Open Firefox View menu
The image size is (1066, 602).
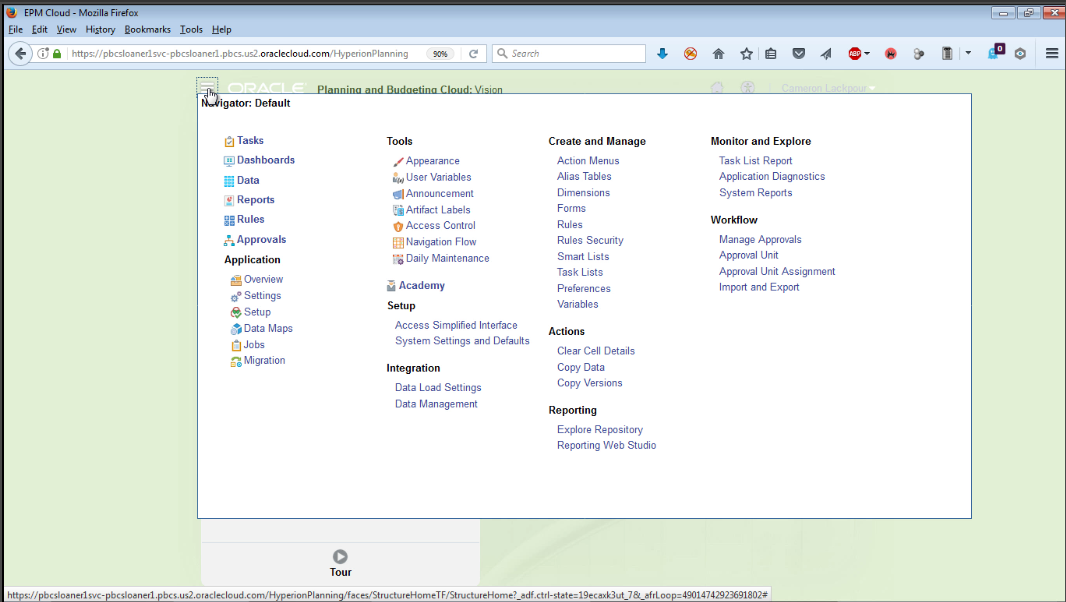(x=66, y=29)
